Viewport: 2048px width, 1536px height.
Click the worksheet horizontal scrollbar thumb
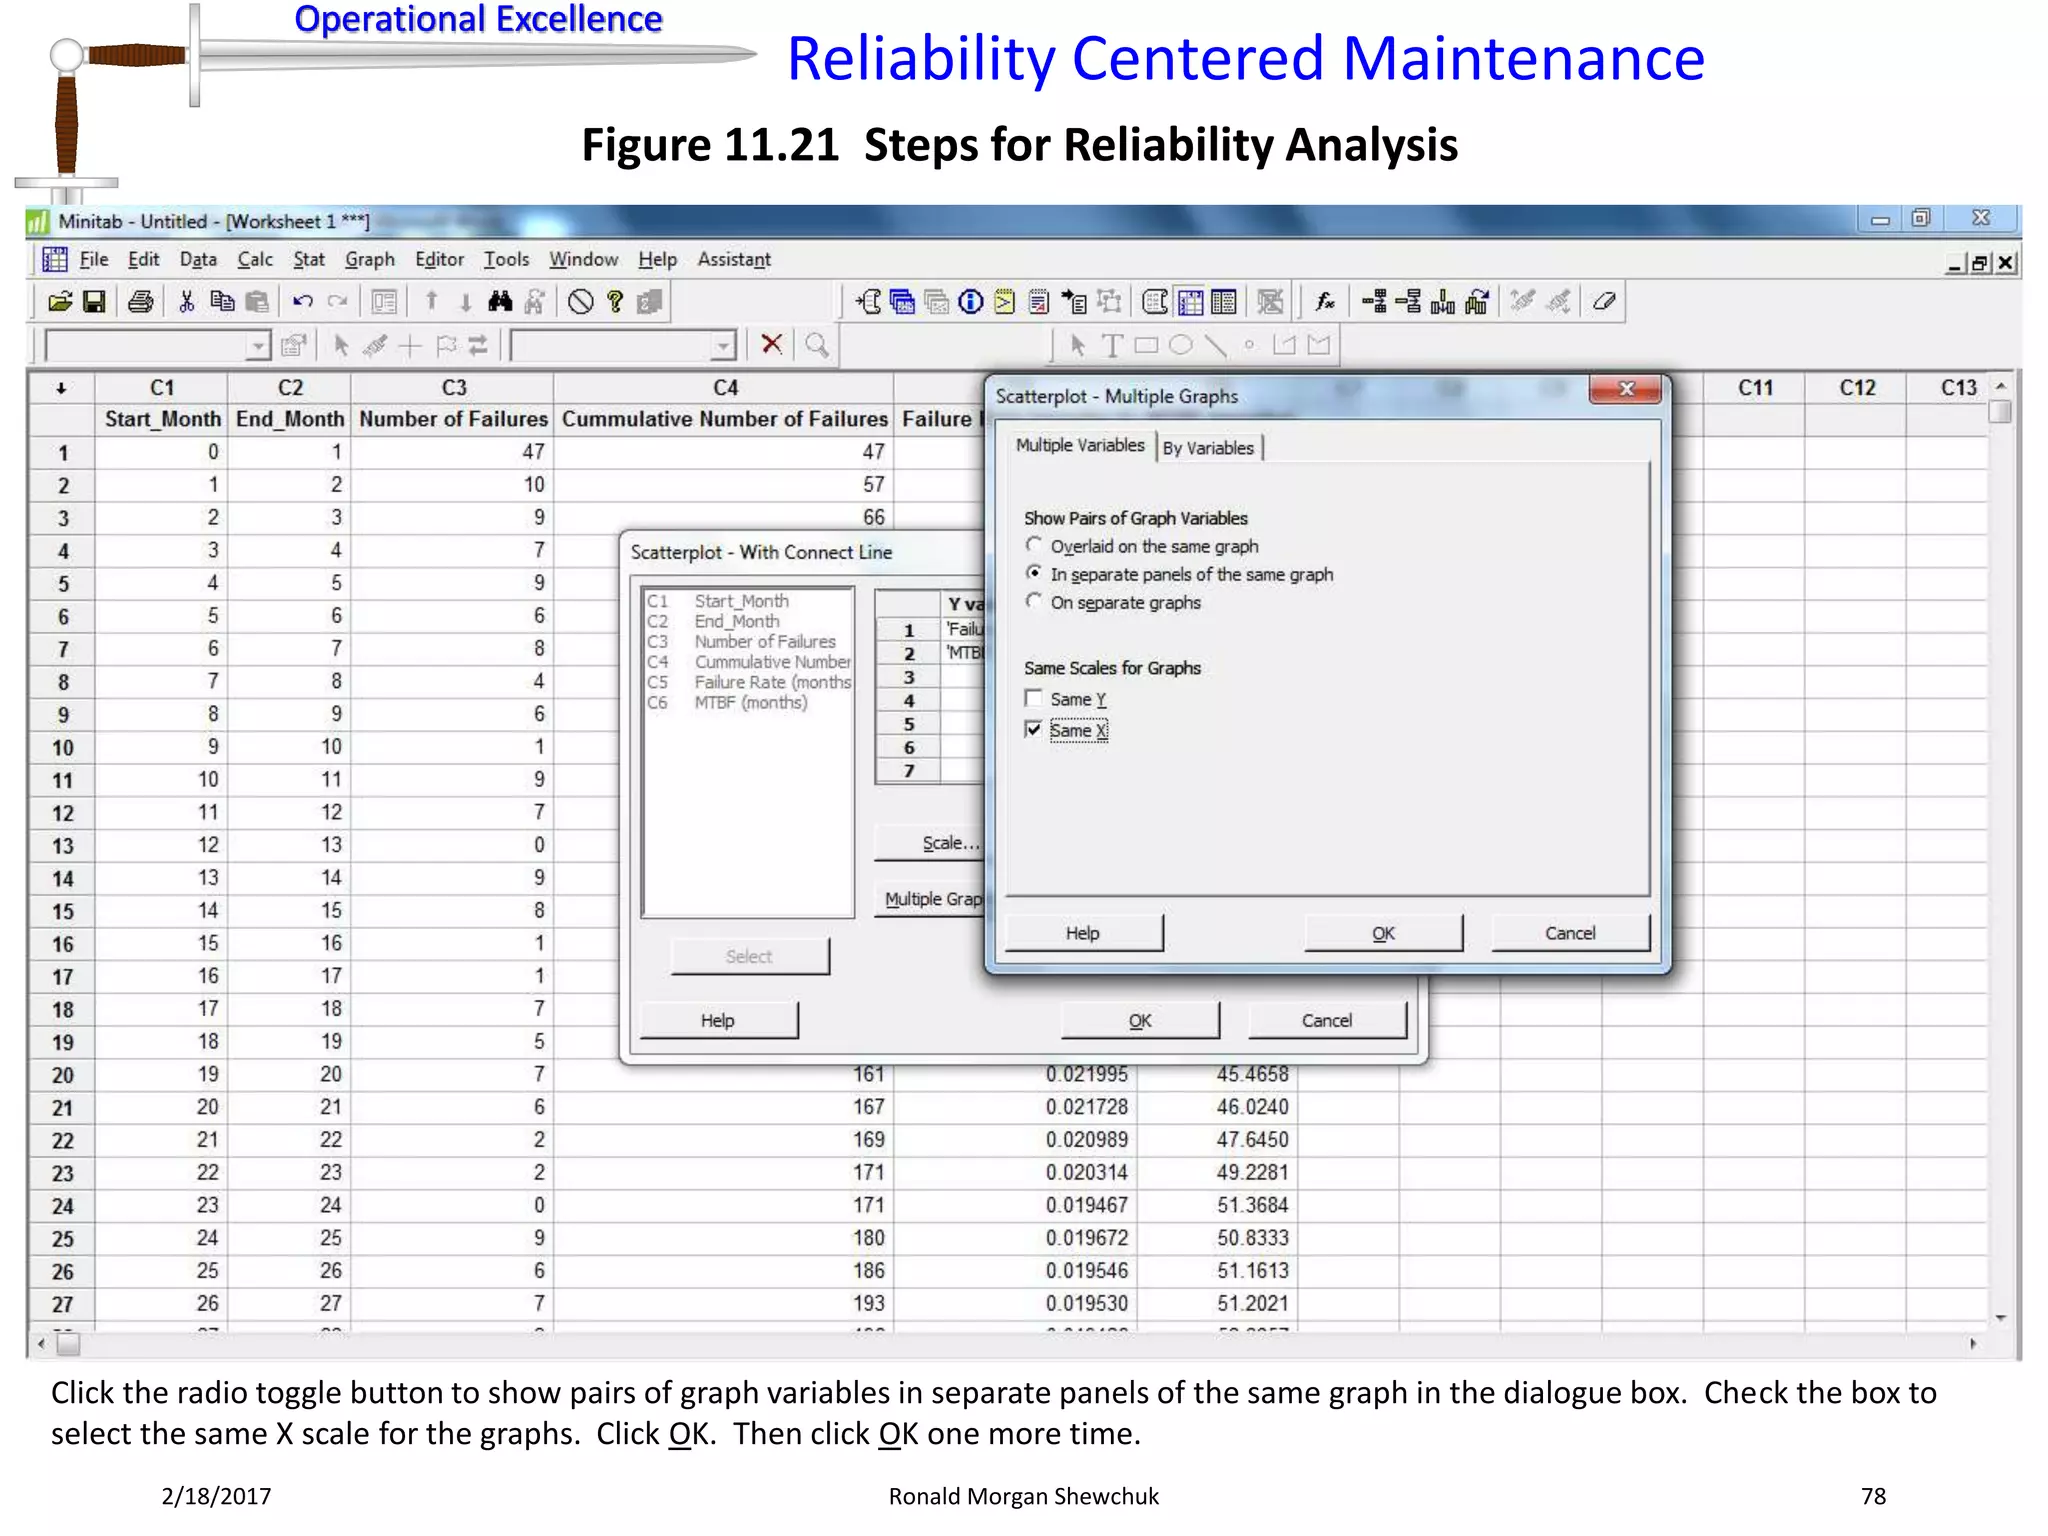click(x=67, y=1345)
